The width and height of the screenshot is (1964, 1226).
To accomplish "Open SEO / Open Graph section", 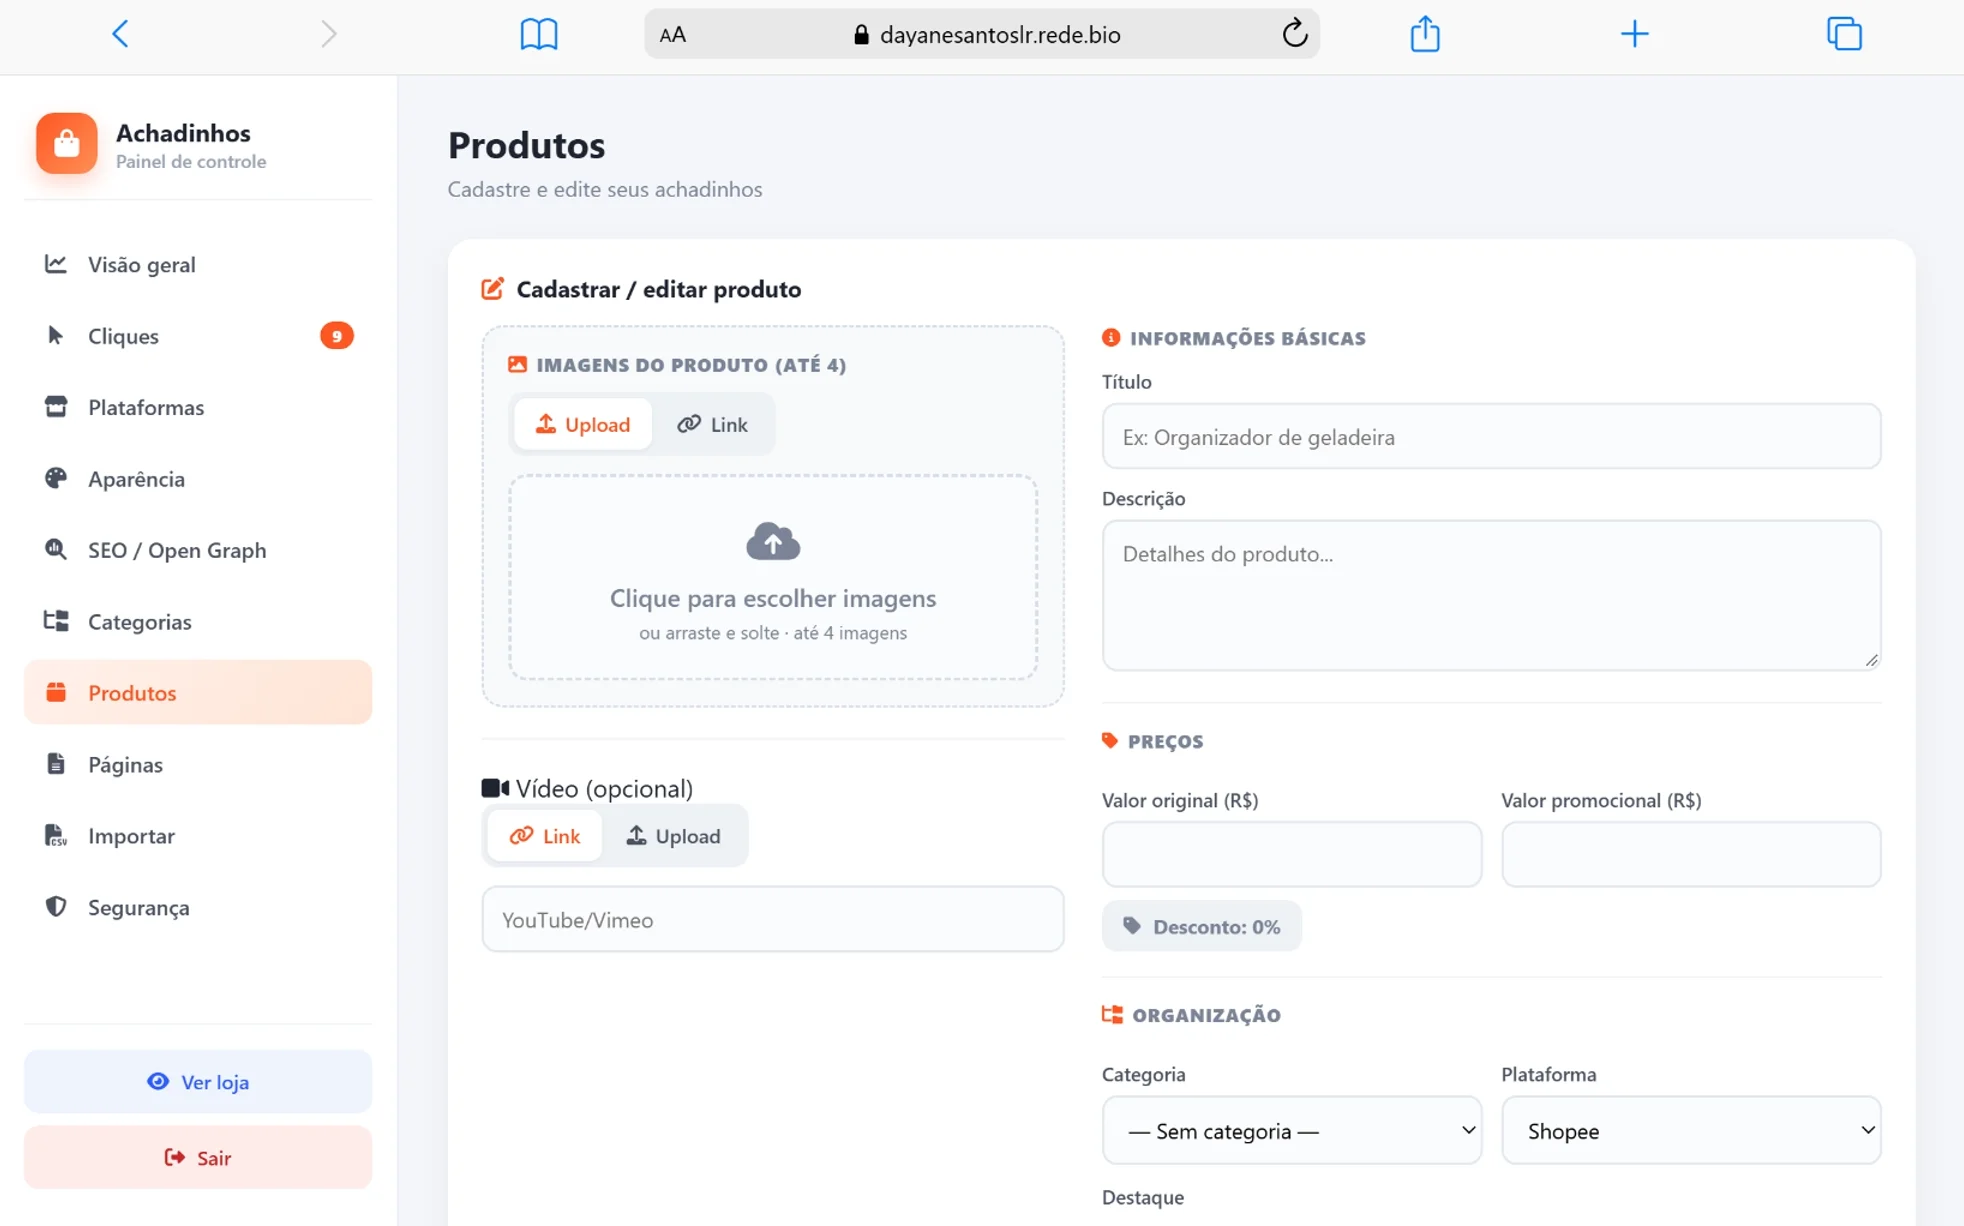I will pos(198,550).
